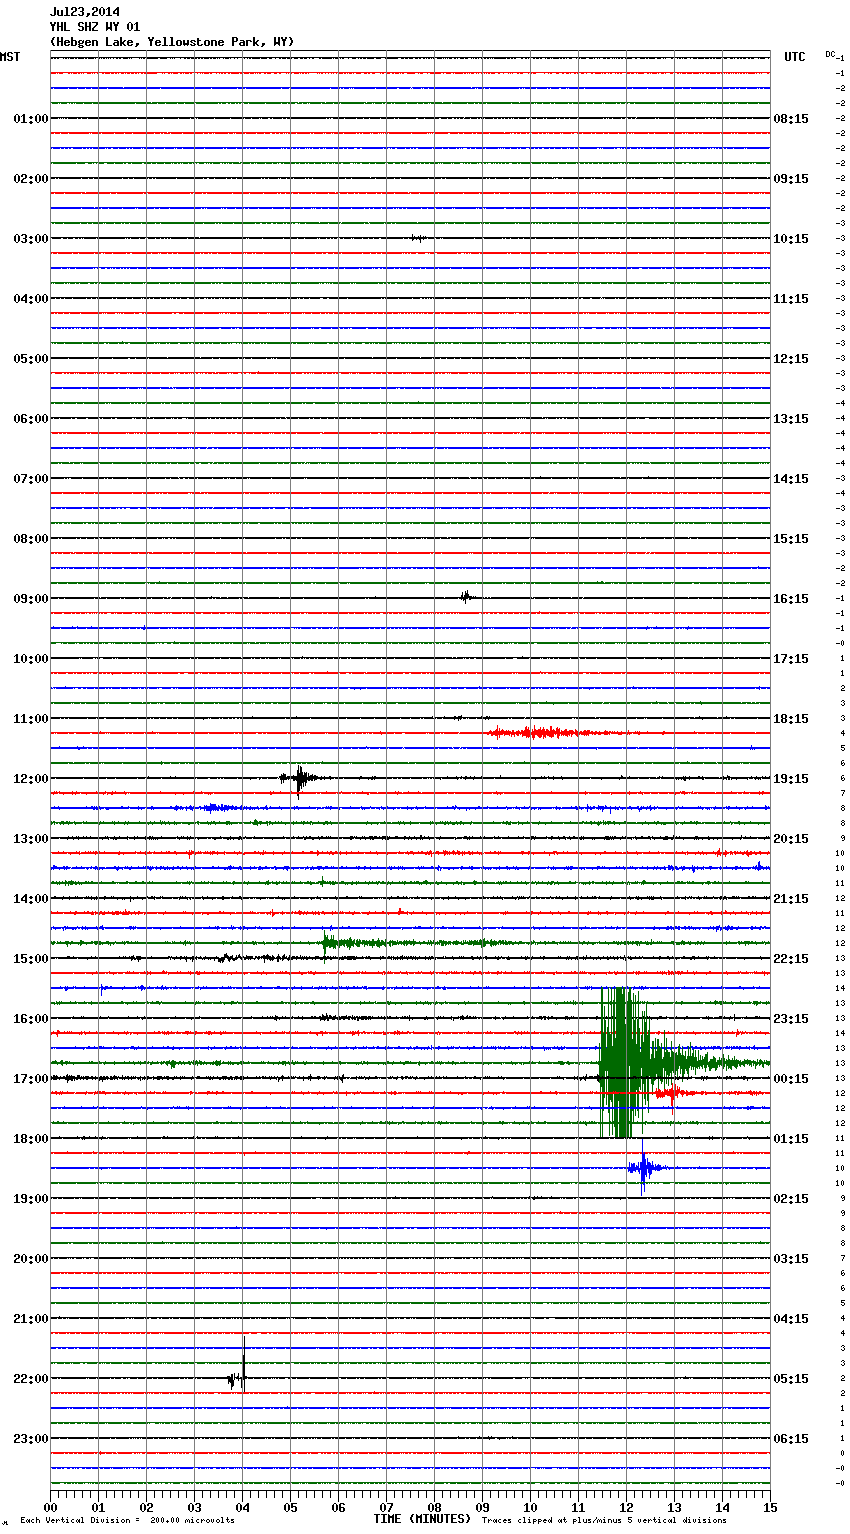
Task: Click the 01:00 MST hour label
Action: pyautogui.click(x=31, y=119)
